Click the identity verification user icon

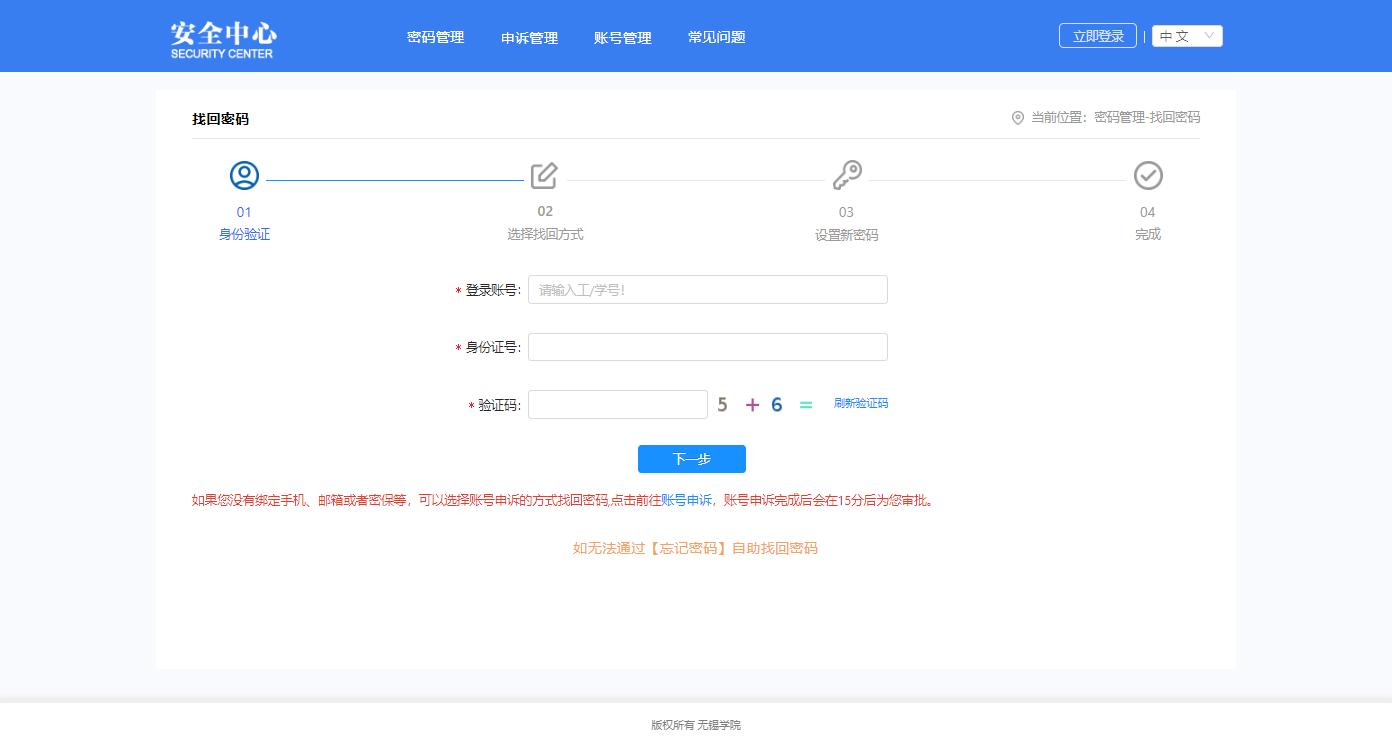tap(244, 176)
